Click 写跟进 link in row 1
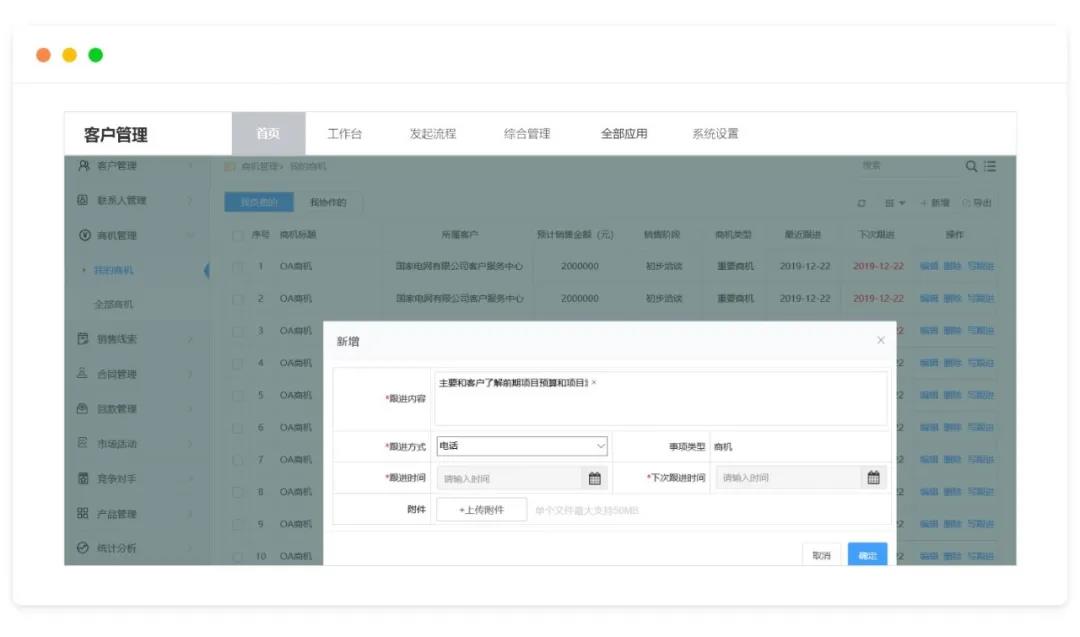 coord(981,267)
